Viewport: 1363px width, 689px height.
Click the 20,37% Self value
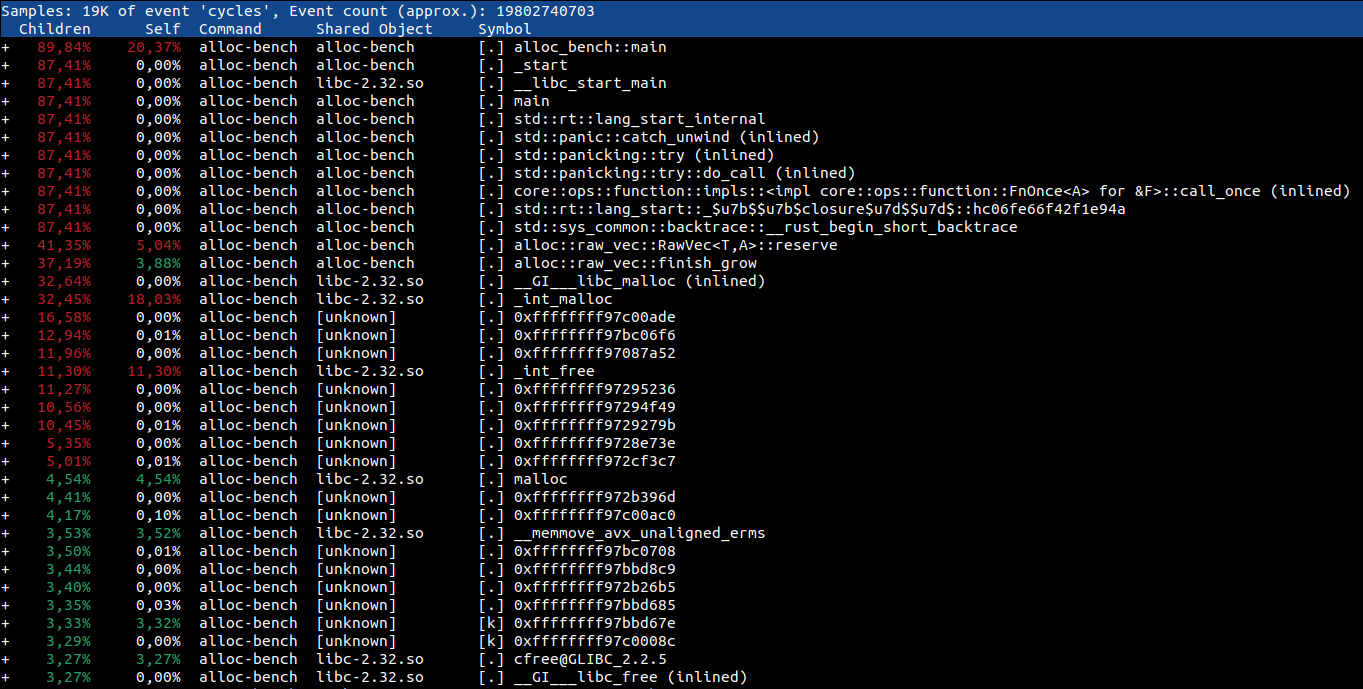[154, 47]
